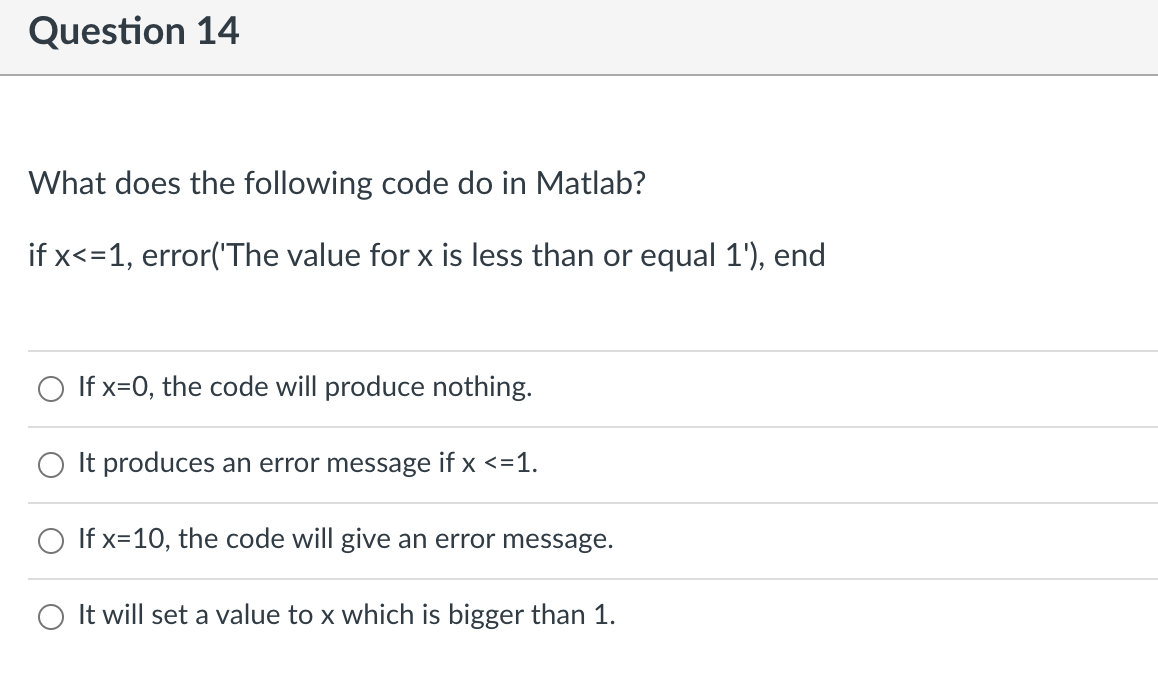1158x674 pixels.
Task: Click 'x=10,' in the third answer option
Action: 136,539
